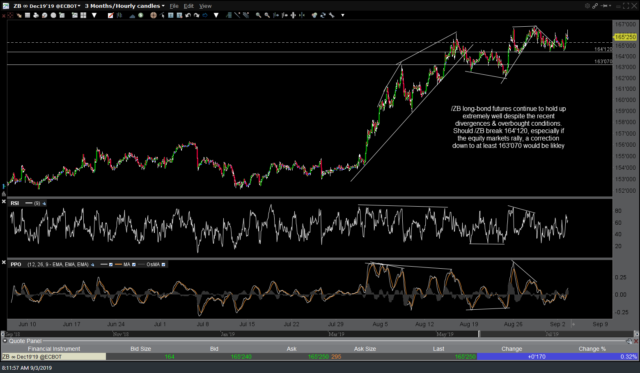Click the blue mountain chart type icon
Viewport: 640px width, 373px height.
(x=132, y=16)
